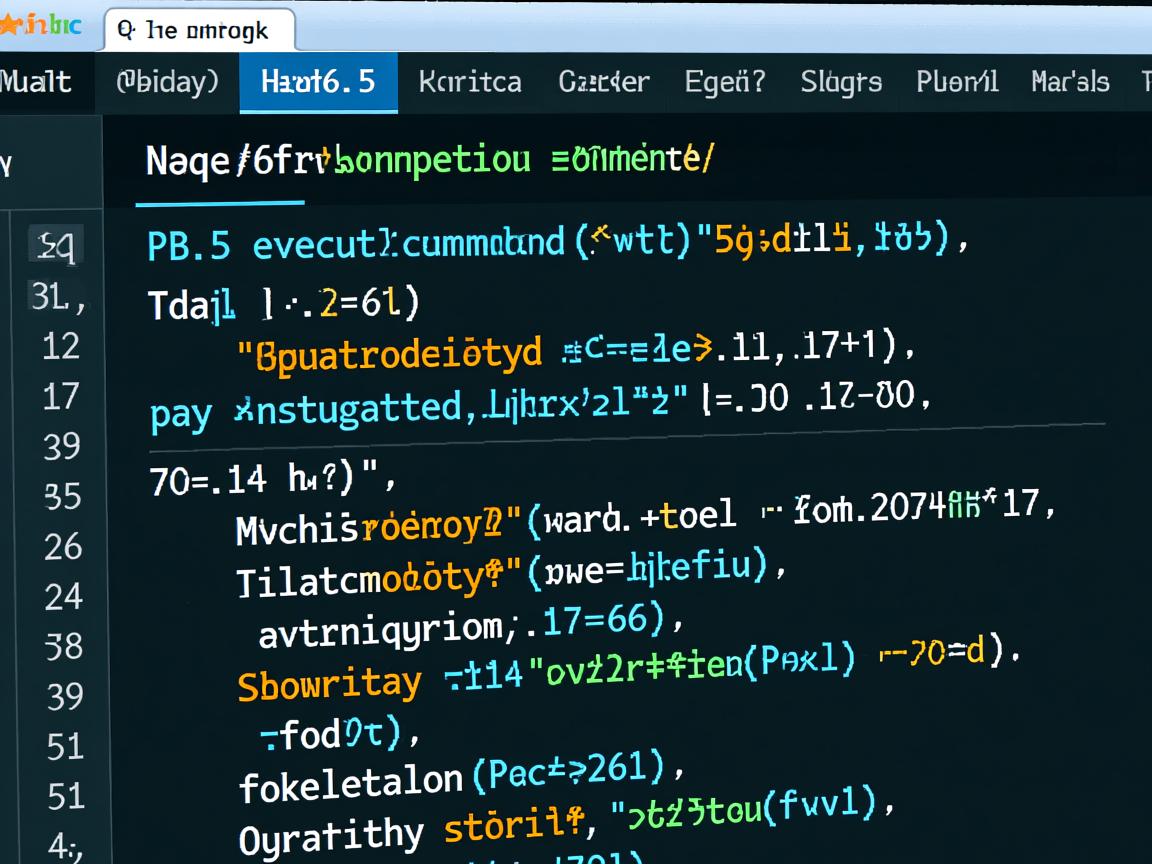Click line number 12 in the gutter
Viewport: 1152px width, 864px height.
(61, 346)
